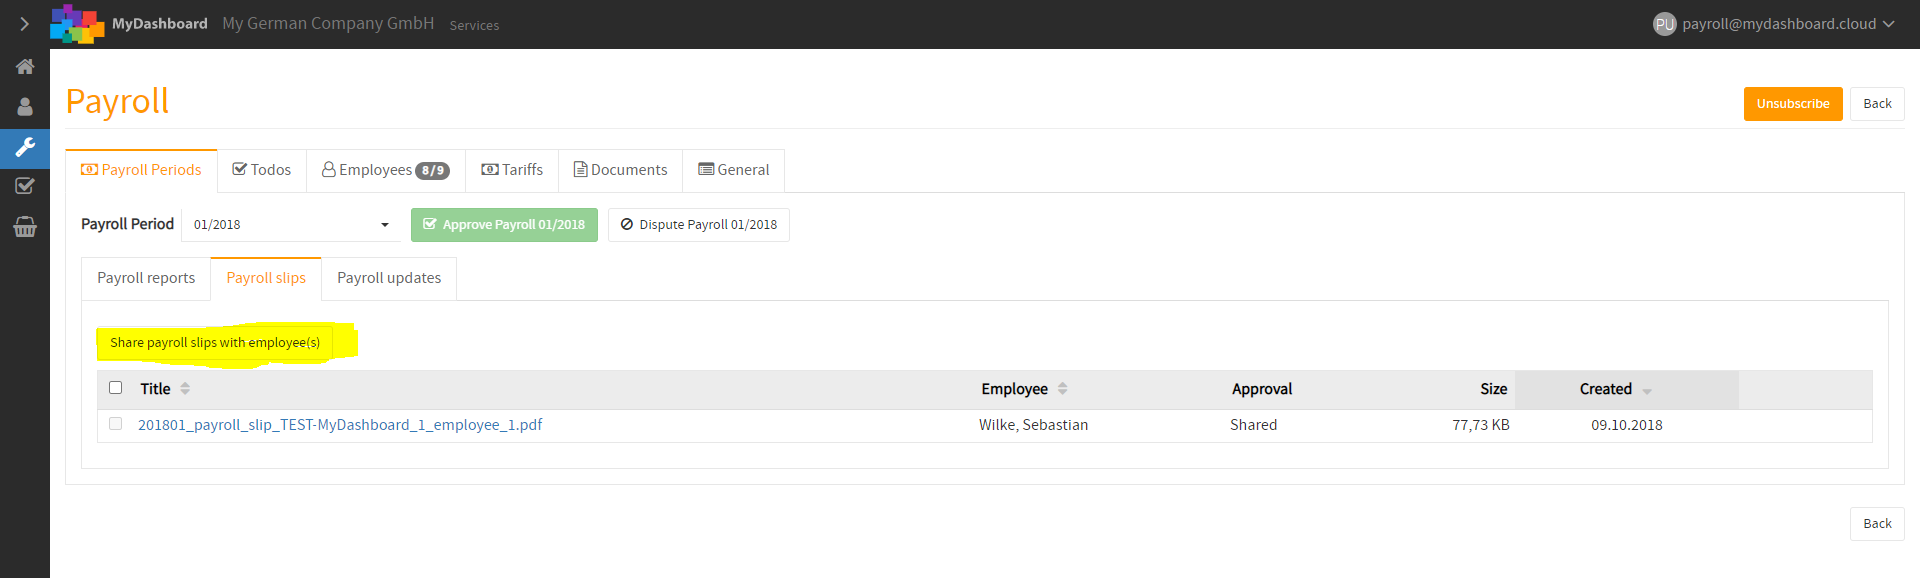The image size is (1920, 578).
Task: Open the shopping basket icon in sidebar
Action: tap(25, 227)
